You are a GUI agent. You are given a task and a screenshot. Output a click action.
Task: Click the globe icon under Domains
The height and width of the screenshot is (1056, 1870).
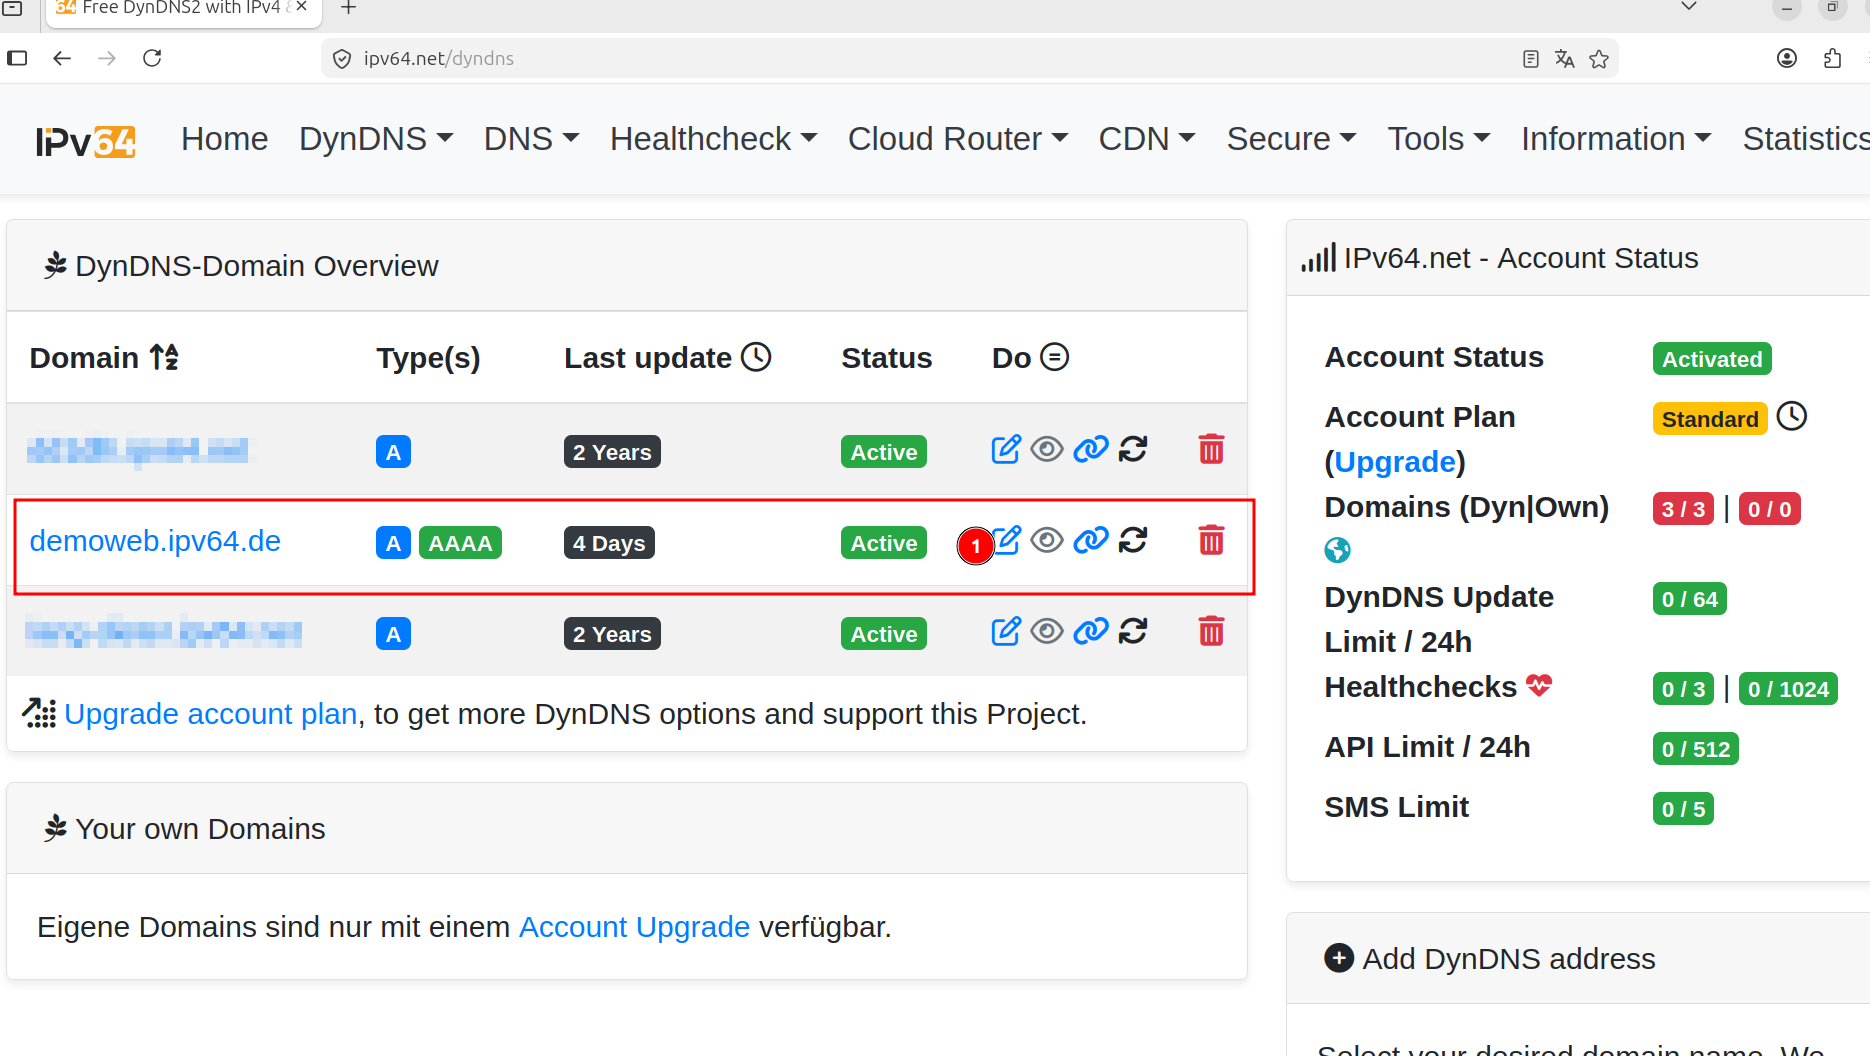(x=1337, y=550)
